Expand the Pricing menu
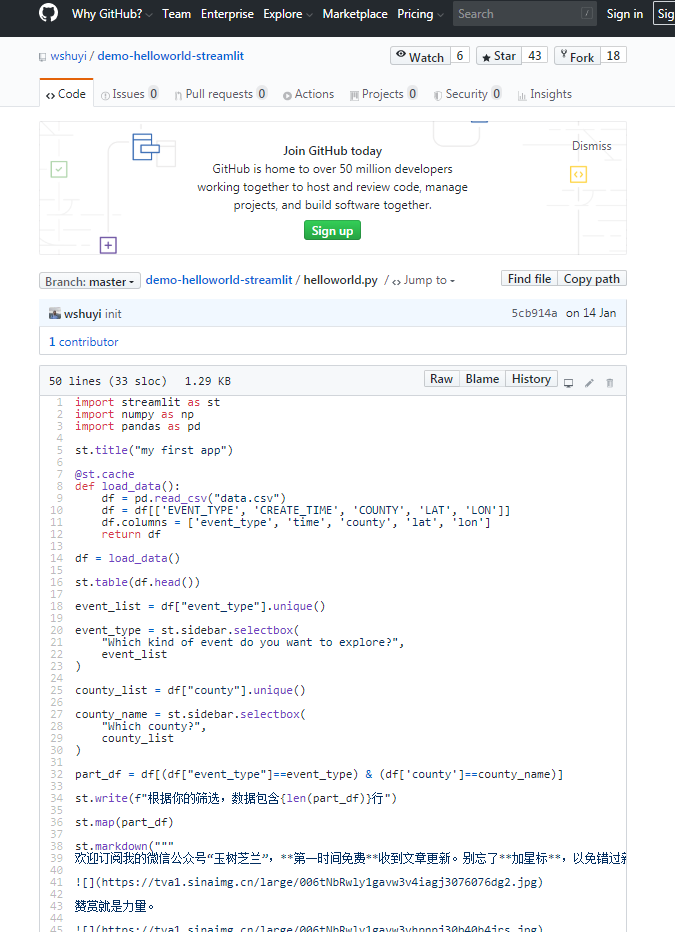The width and height of the screenshot is (675, 932). pyautogui.click(x=420, y=14)
